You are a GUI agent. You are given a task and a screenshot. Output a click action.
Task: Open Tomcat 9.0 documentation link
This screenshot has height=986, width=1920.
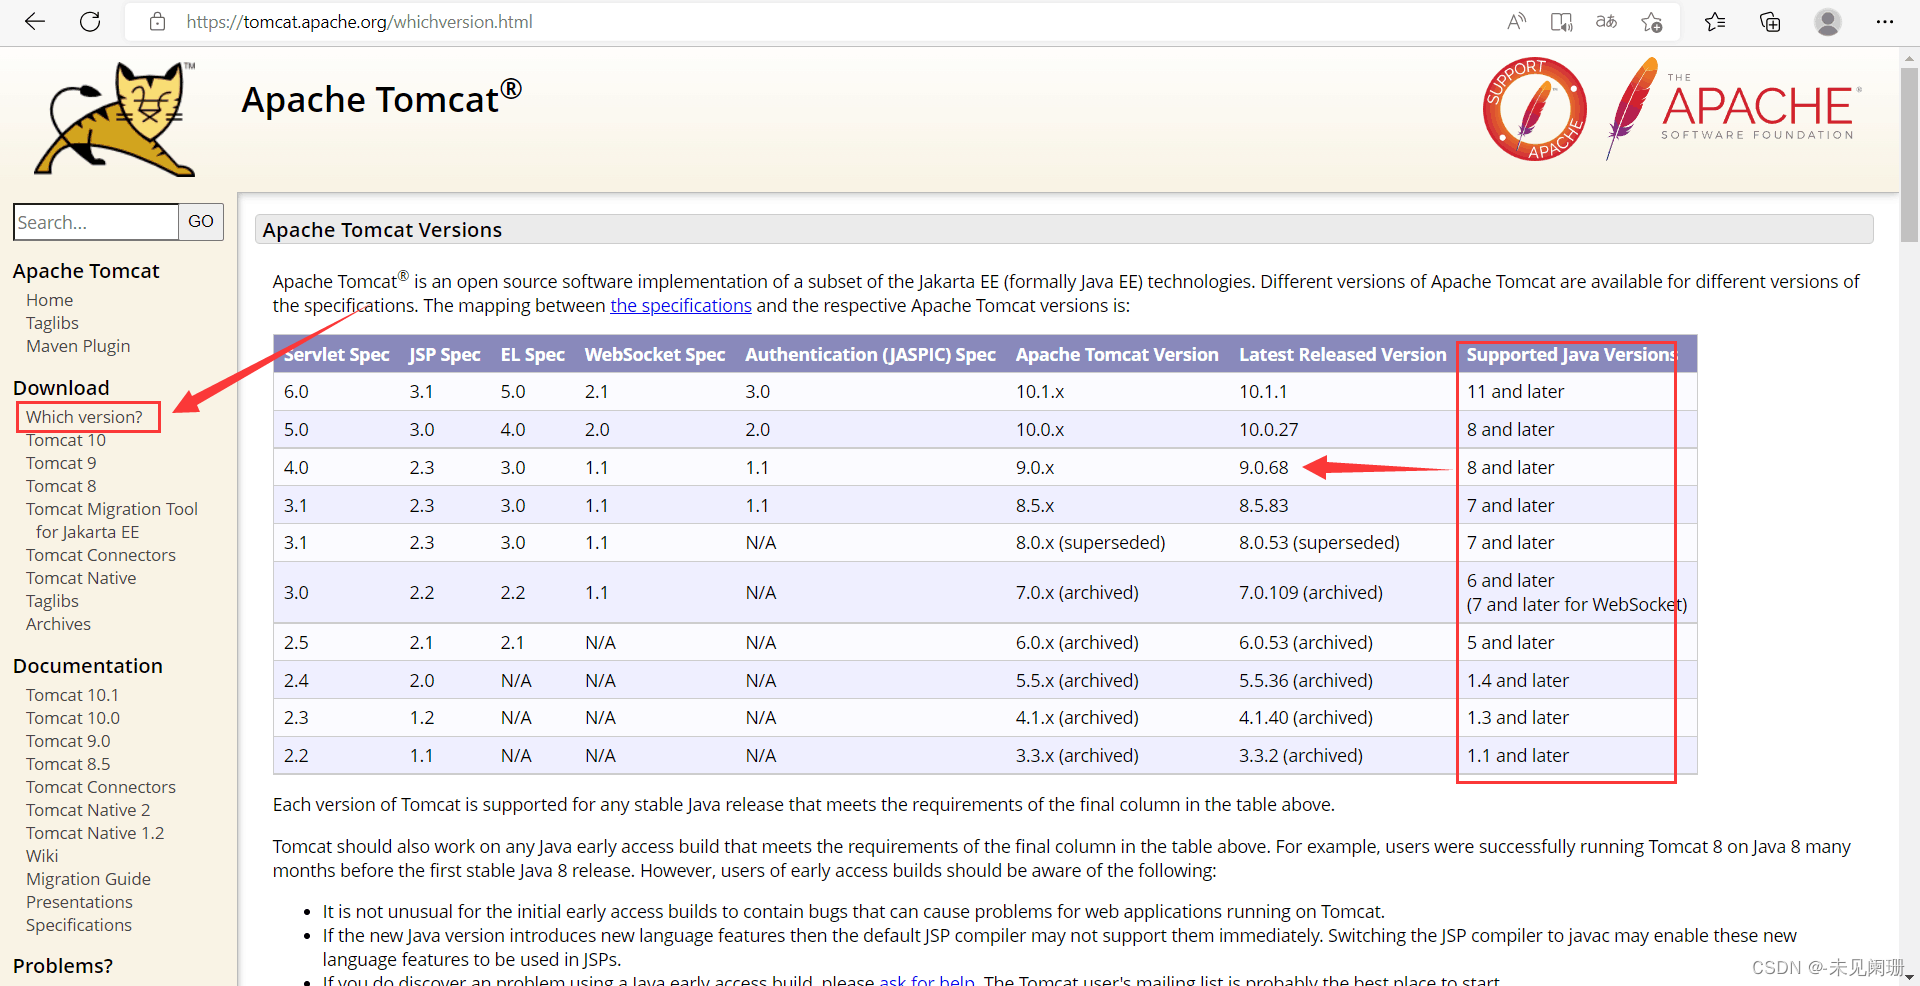[68, 741]
